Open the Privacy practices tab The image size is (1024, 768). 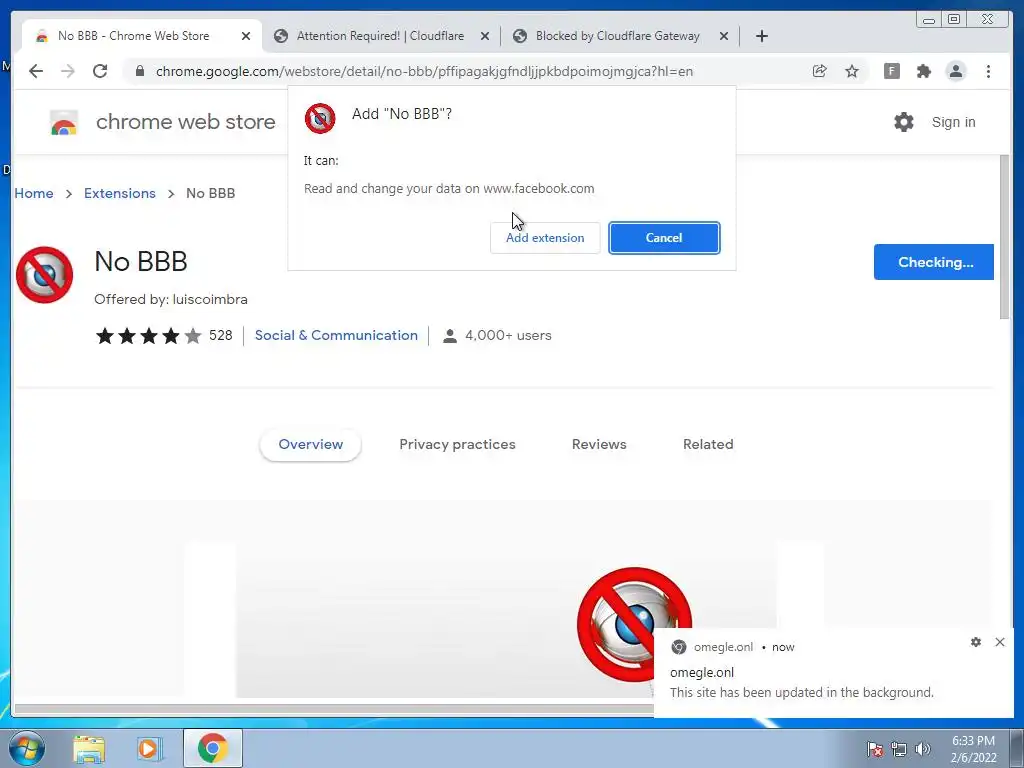457,445
